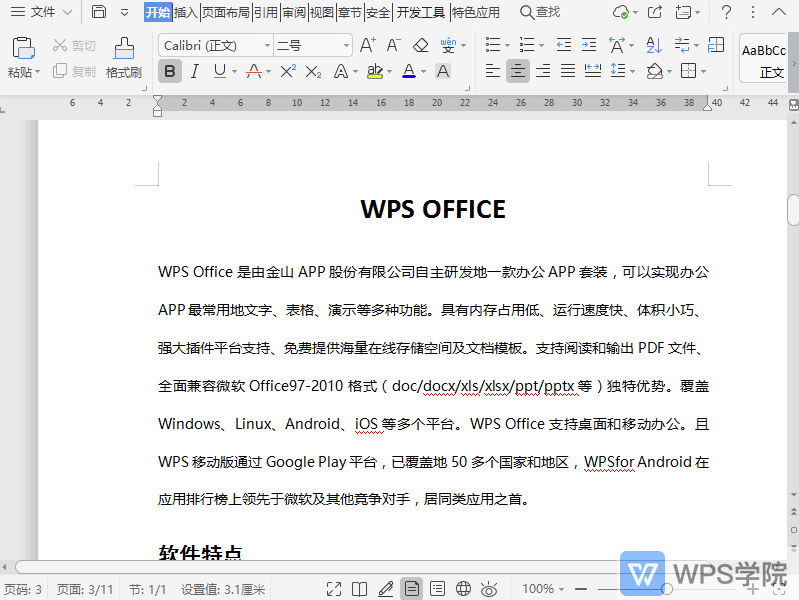Expand underline style dropdown arrow

234,72
